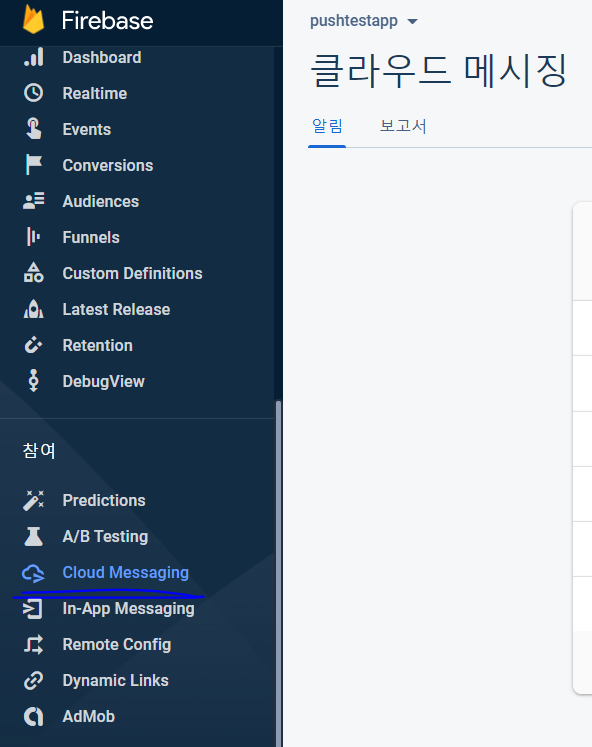Screen dimensions: 592x747
Task: Click the AdMob logo icon
Action: click(x=33, y=717)
